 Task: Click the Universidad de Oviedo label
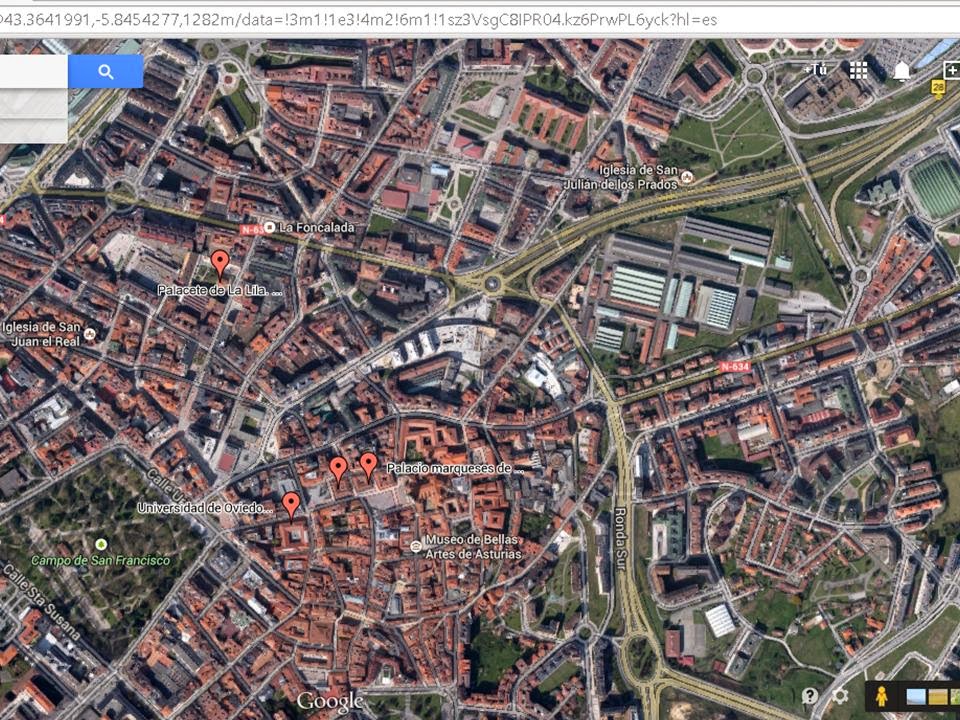click(205, 508)
